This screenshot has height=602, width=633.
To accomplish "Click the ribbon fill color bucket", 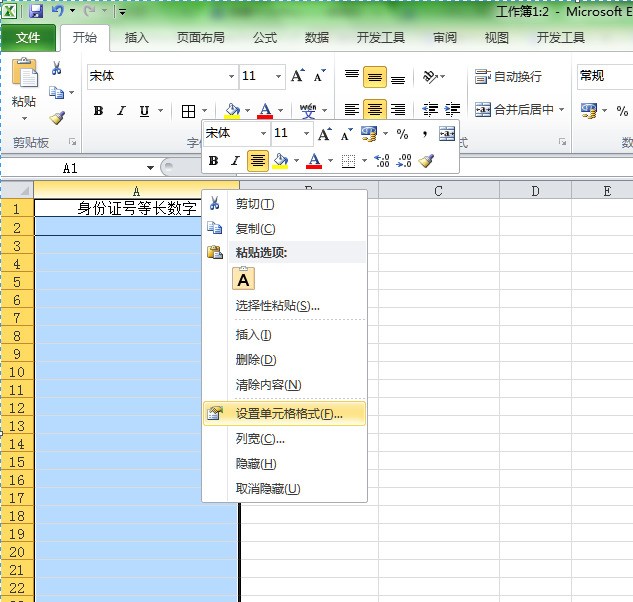I will point(232,111).
